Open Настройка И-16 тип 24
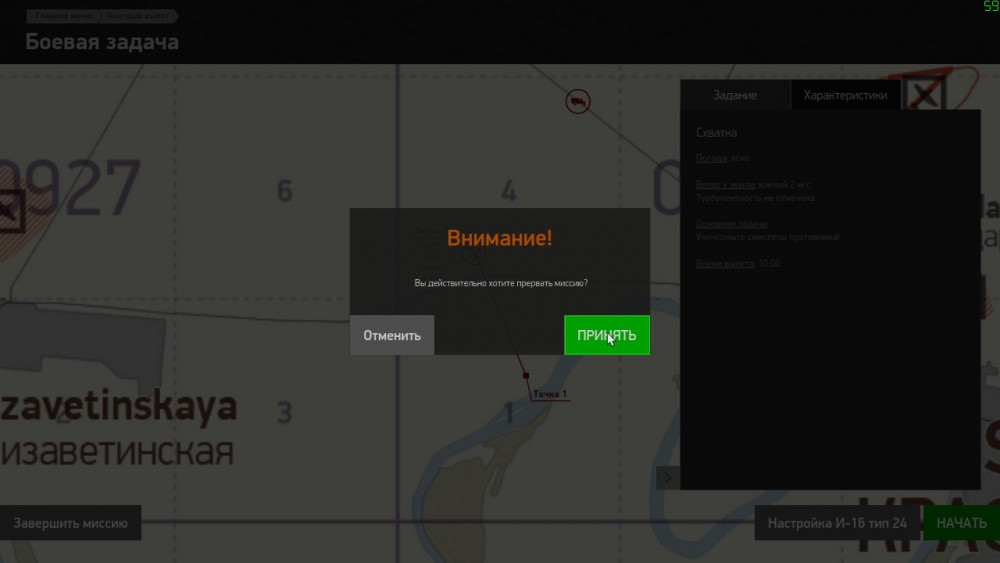Screen dimensions: 1000x563 tap(837, 523)
